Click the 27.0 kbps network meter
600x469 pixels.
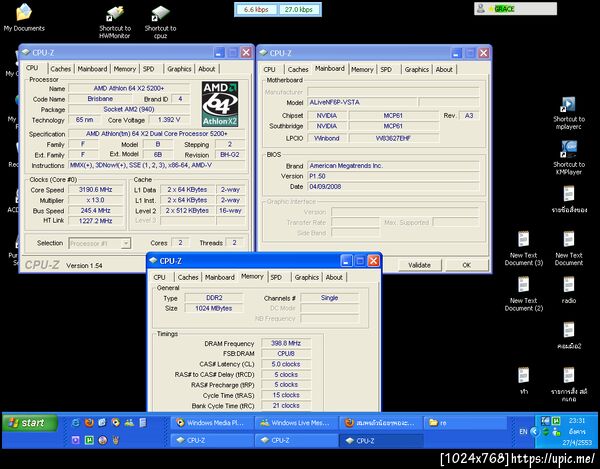[299, 10]
